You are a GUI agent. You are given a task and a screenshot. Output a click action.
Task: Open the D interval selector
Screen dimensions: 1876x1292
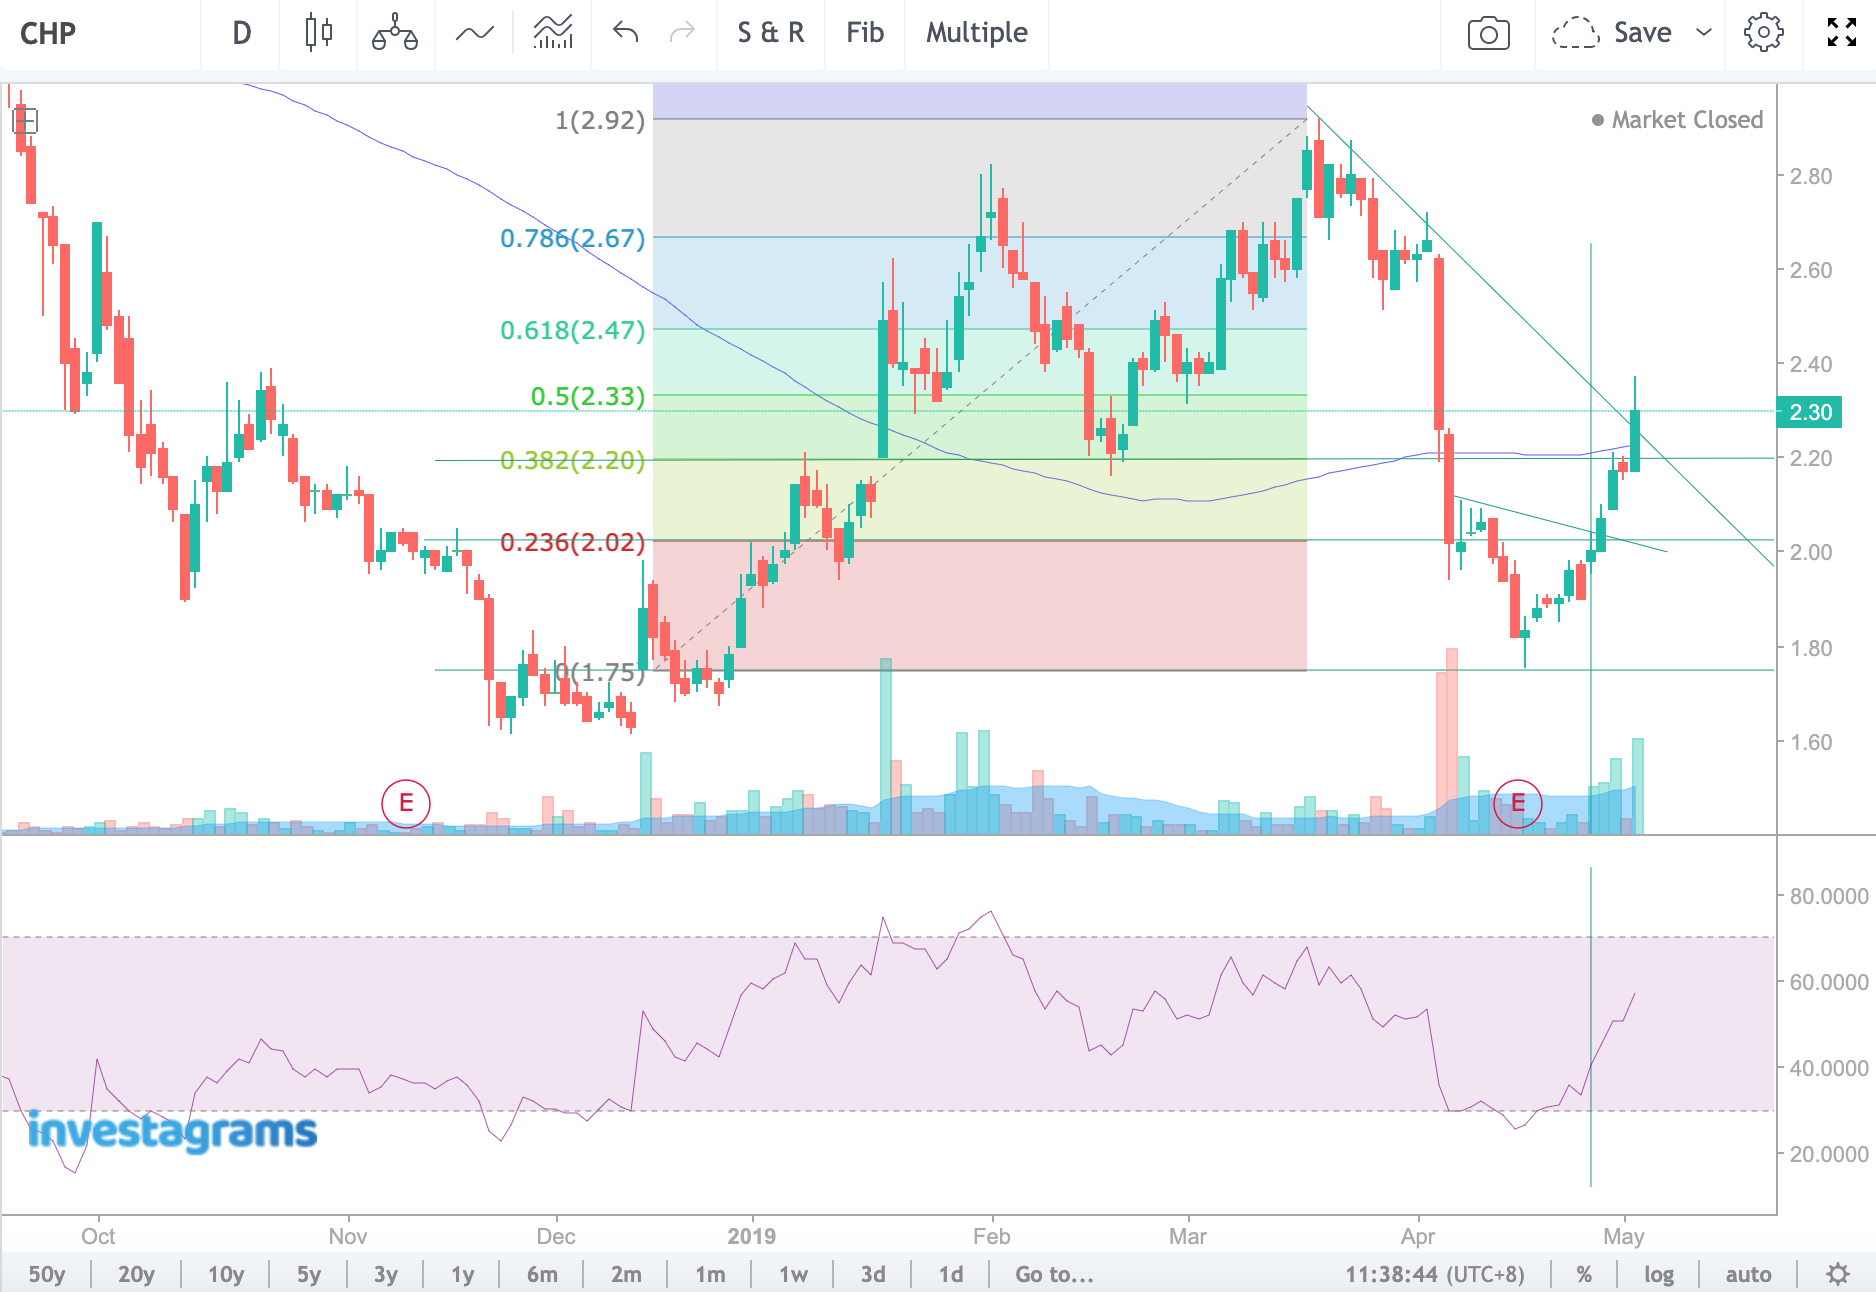[x=242, y=33]
